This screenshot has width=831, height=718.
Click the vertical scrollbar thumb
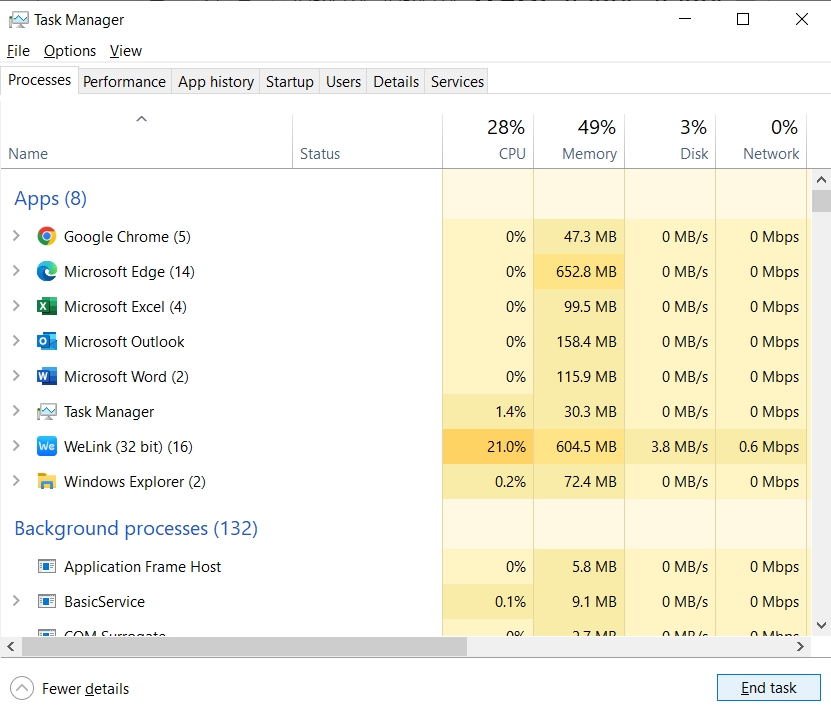pos(821,201)
